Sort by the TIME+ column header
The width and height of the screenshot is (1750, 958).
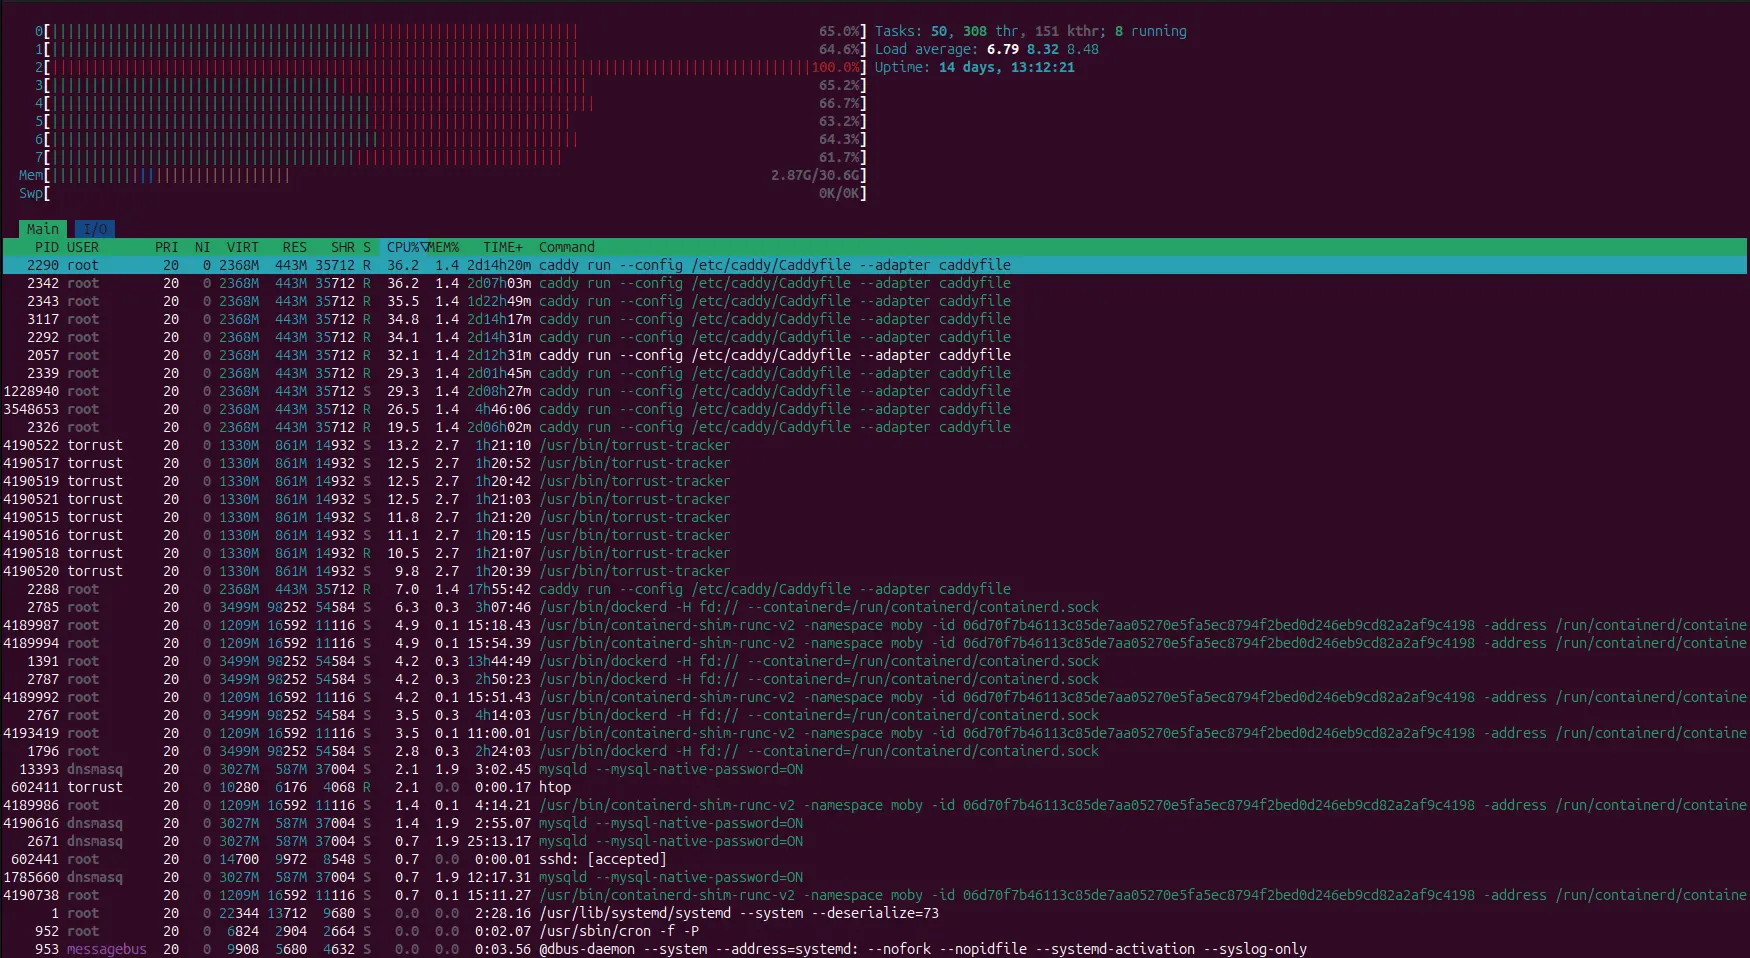click(503, 247)
